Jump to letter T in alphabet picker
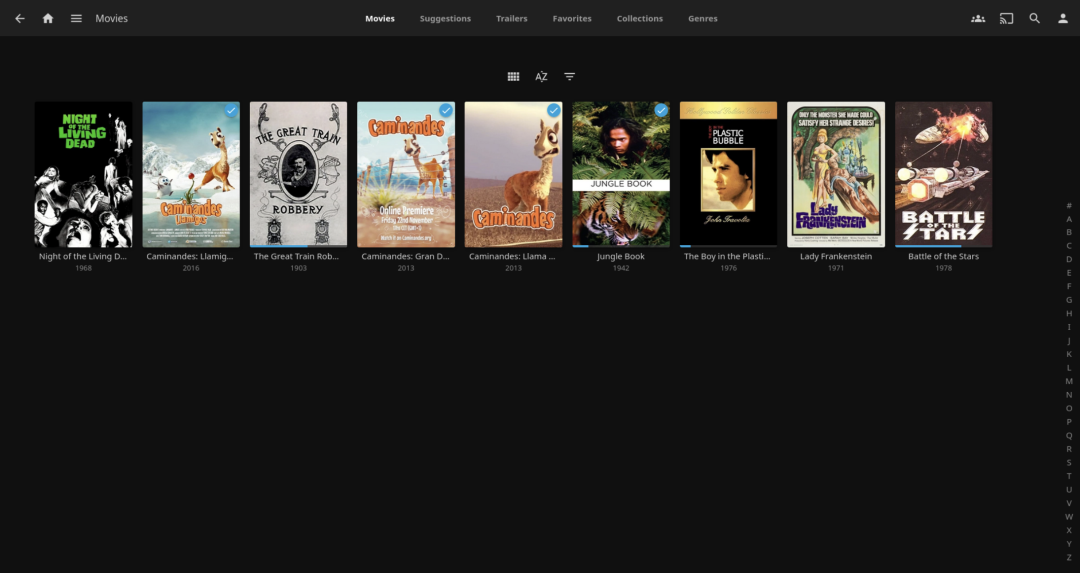The width and height of the screenshot is (1080, 573). 1069,476
